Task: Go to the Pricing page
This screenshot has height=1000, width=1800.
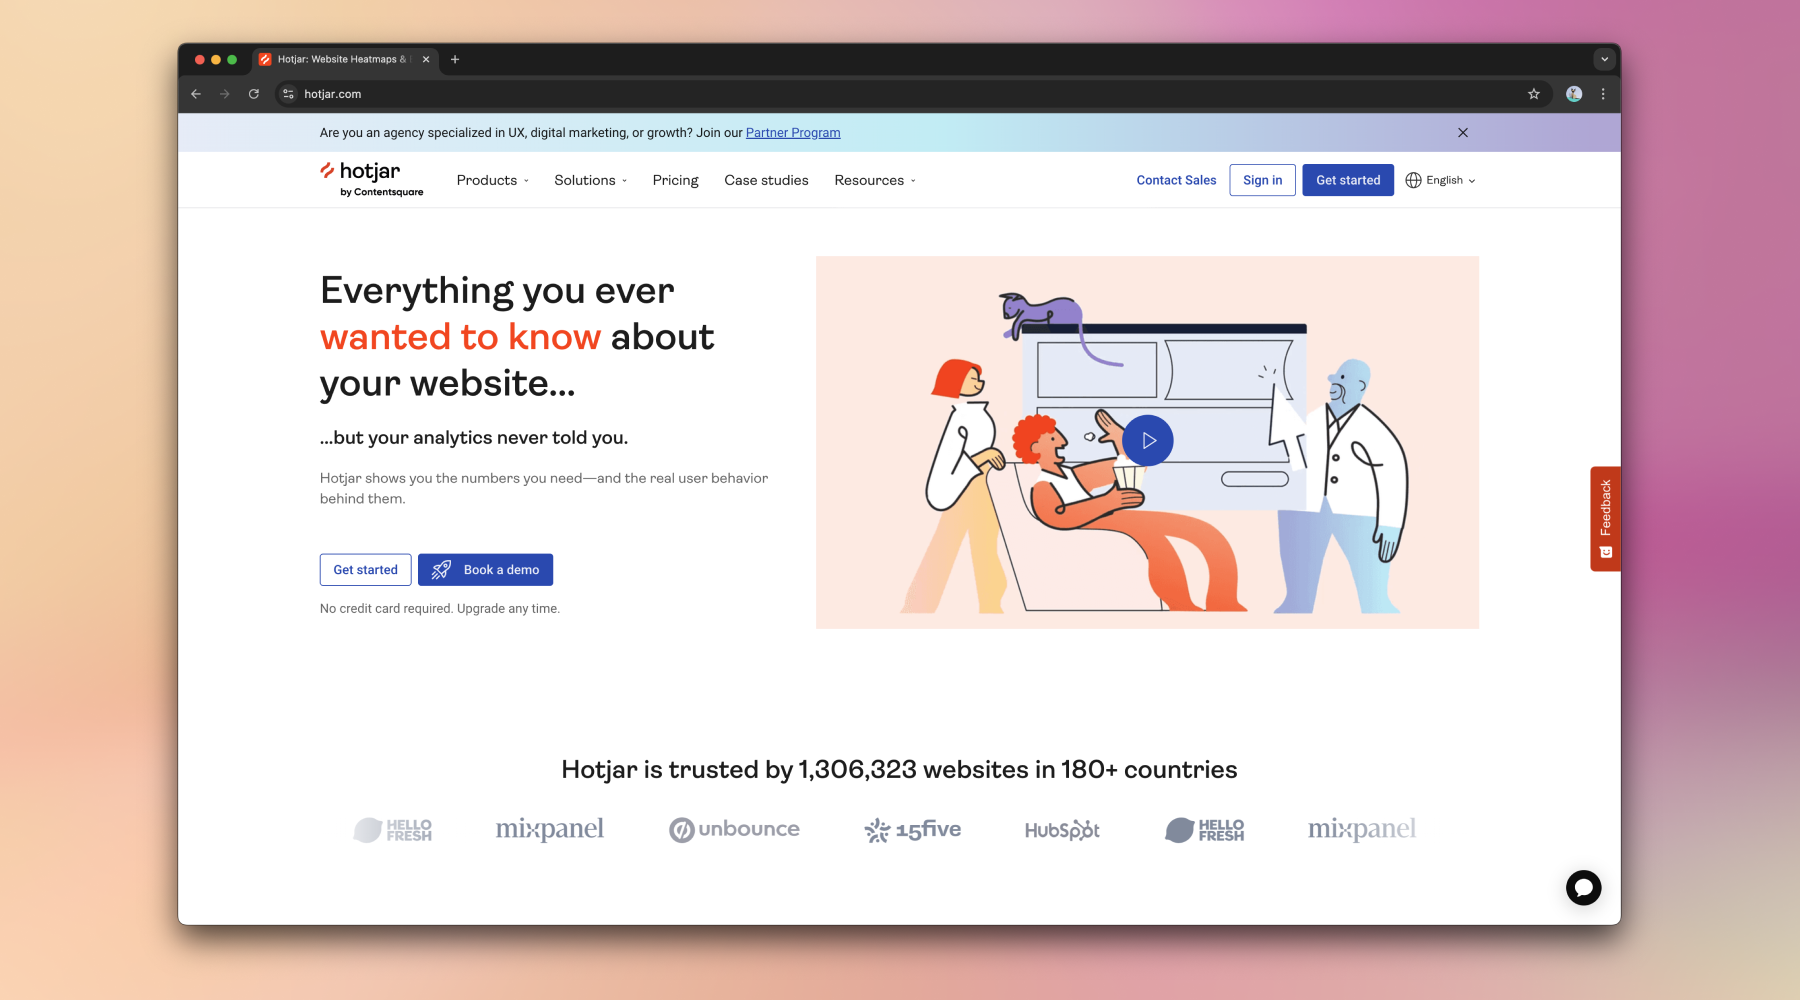Action: tap(676, 180)
